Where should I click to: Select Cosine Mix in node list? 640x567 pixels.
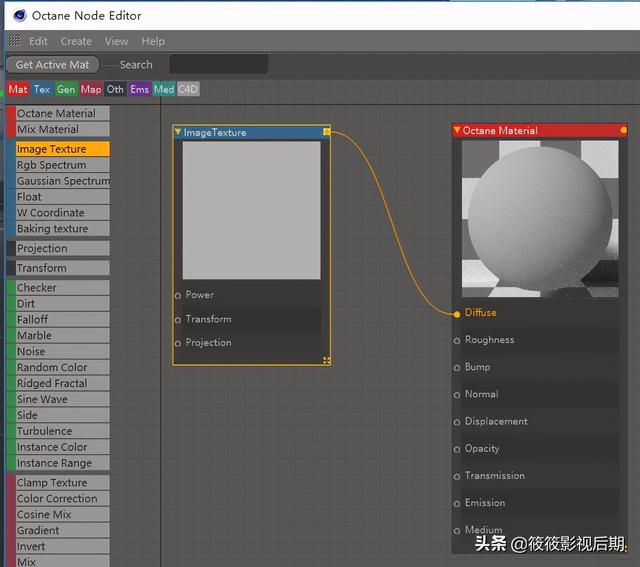(62, 514)
